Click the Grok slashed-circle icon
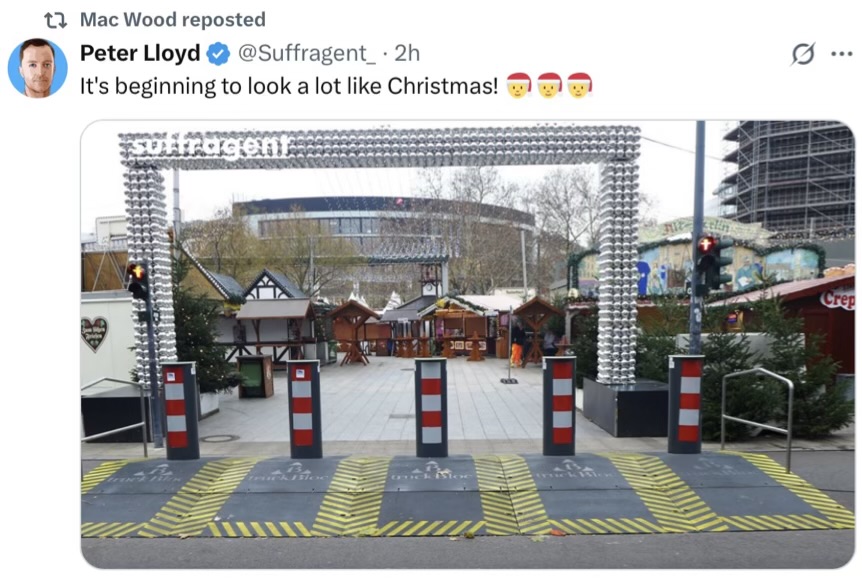862x584 pixels. tap(803, 54)
